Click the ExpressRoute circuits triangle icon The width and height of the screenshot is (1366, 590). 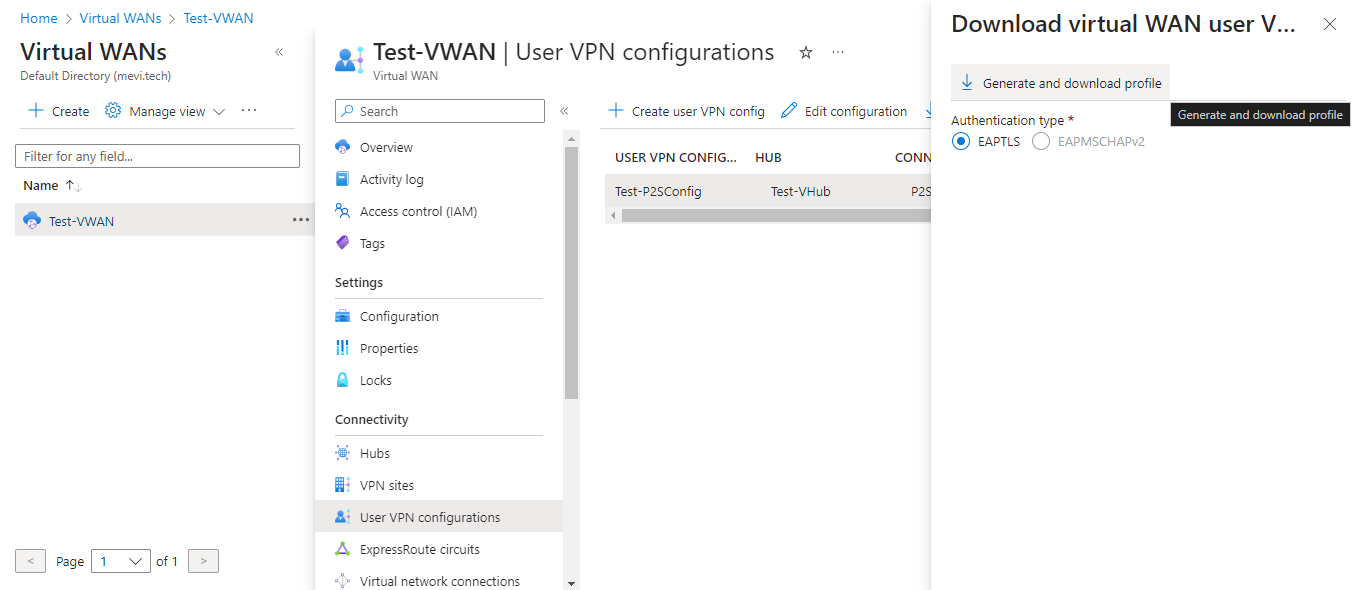click(343, 549)
